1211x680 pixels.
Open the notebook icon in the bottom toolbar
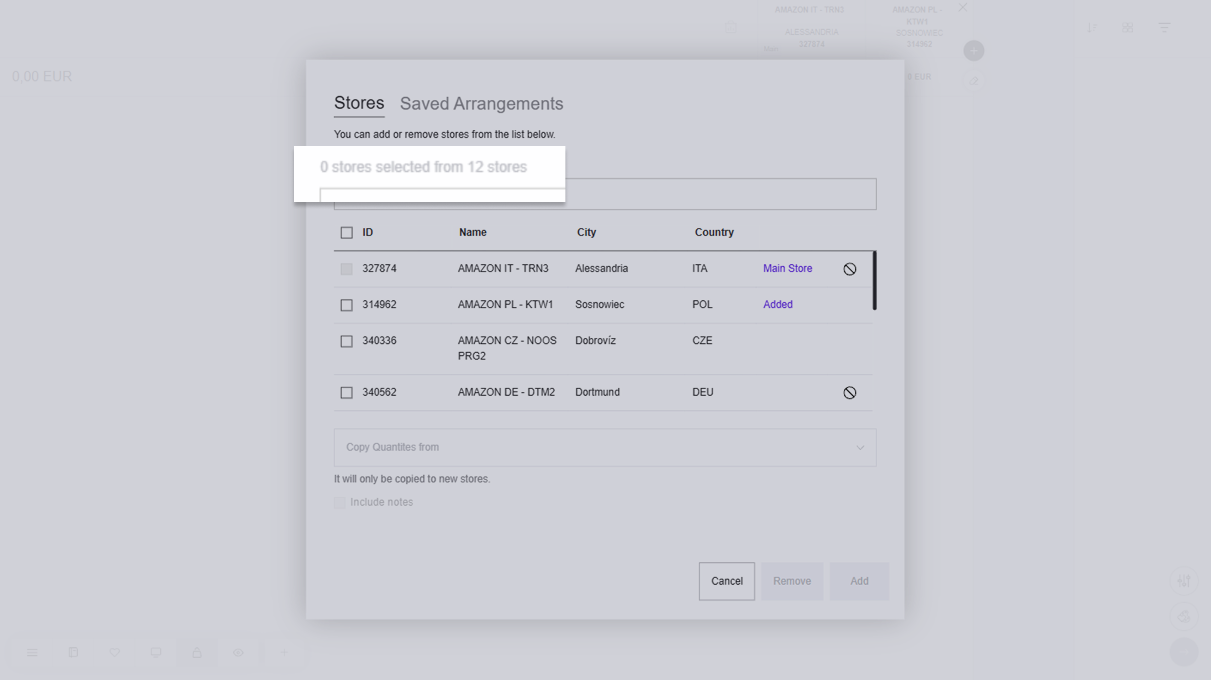tap(73, 653)
